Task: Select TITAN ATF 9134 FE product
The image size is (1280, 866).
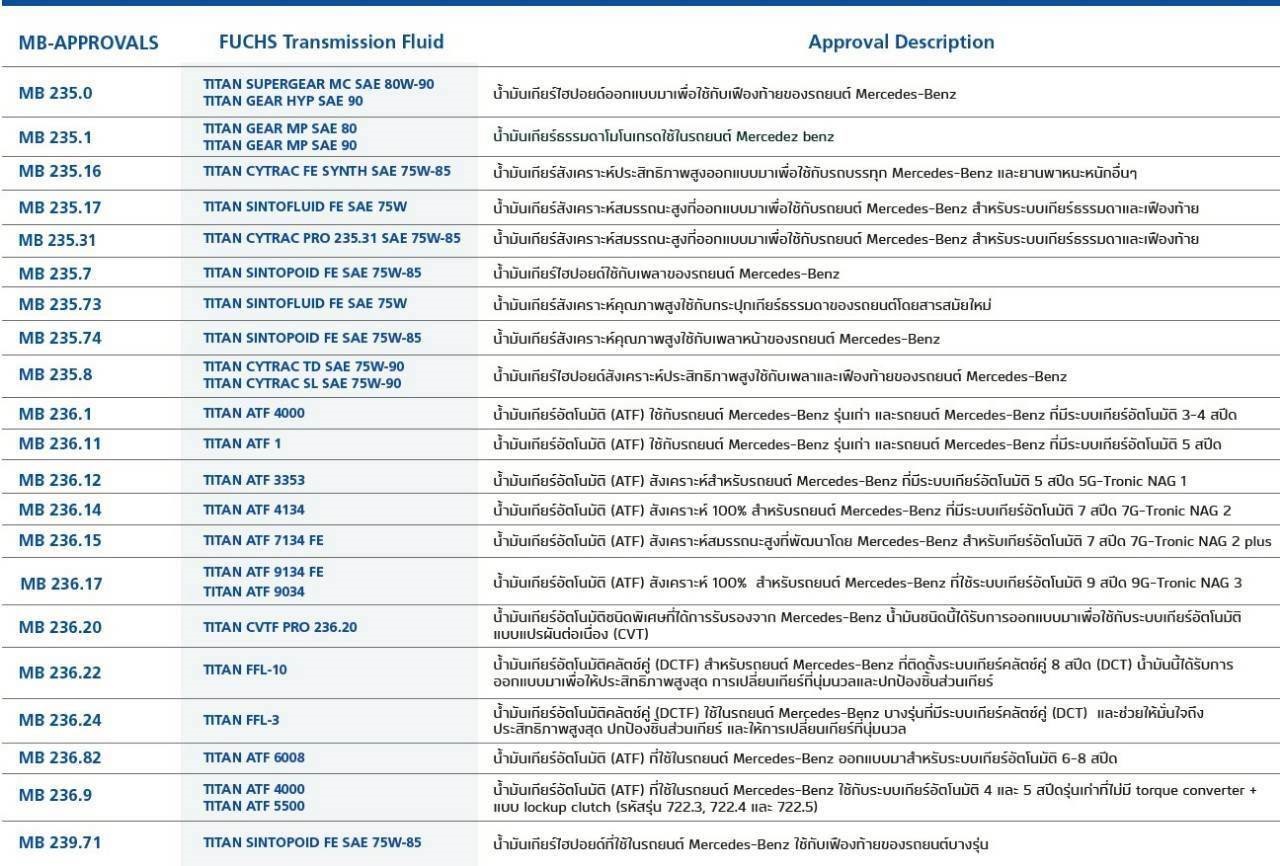Action: (263, 572)
